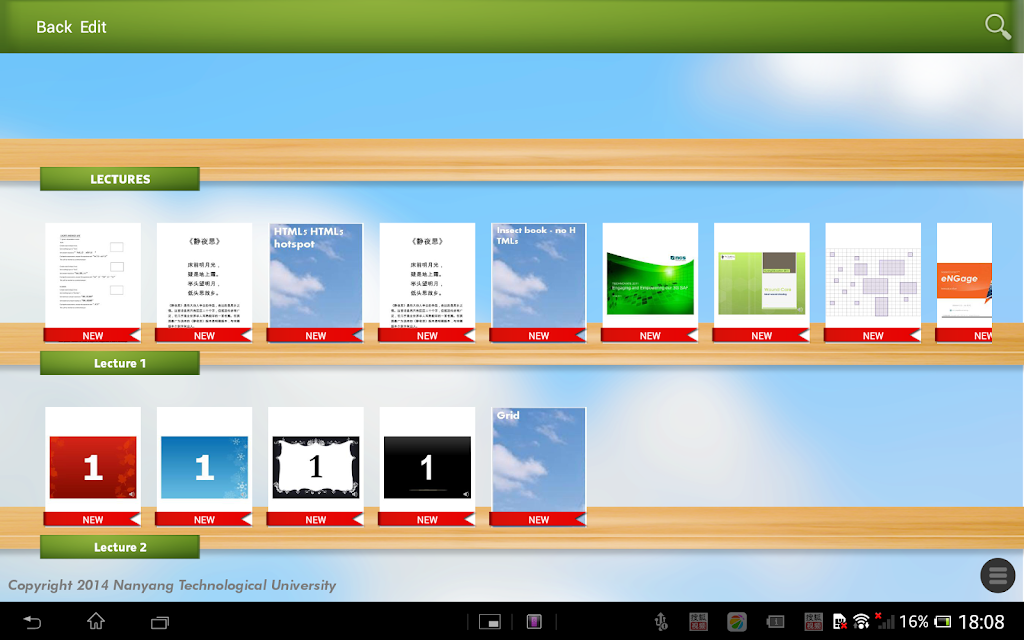Tap the purple book icon in navigation bar

534,622
